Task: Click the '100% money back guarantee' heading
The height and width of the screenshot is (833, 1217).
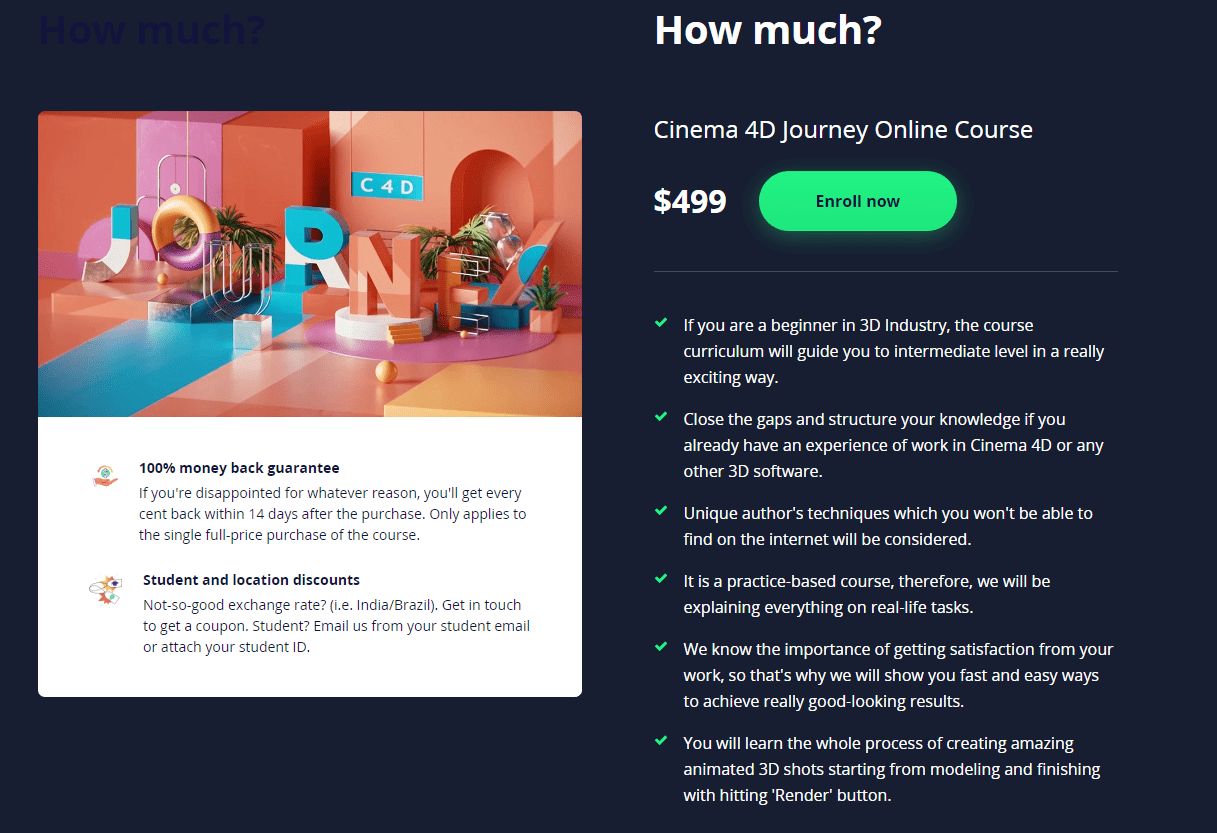Action: click(x=239, y=467)
